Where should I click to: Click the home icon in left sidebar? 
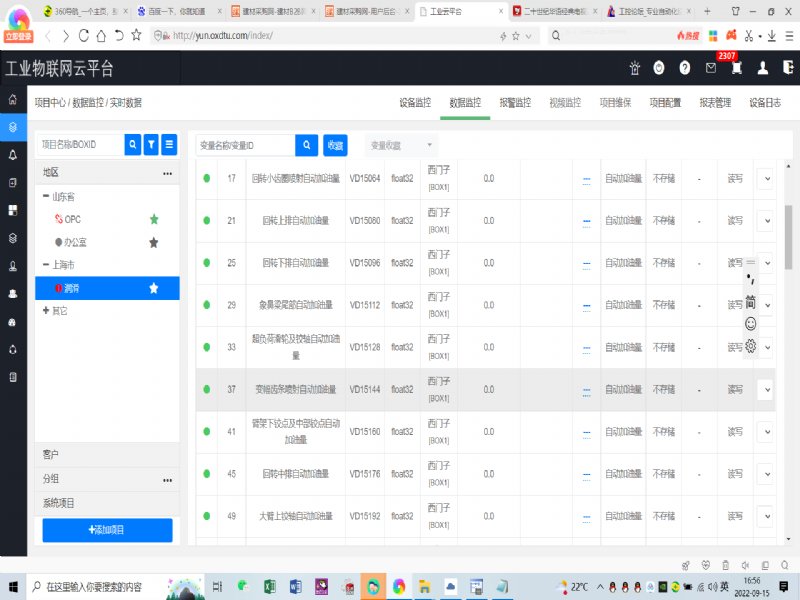pos(12,100)
